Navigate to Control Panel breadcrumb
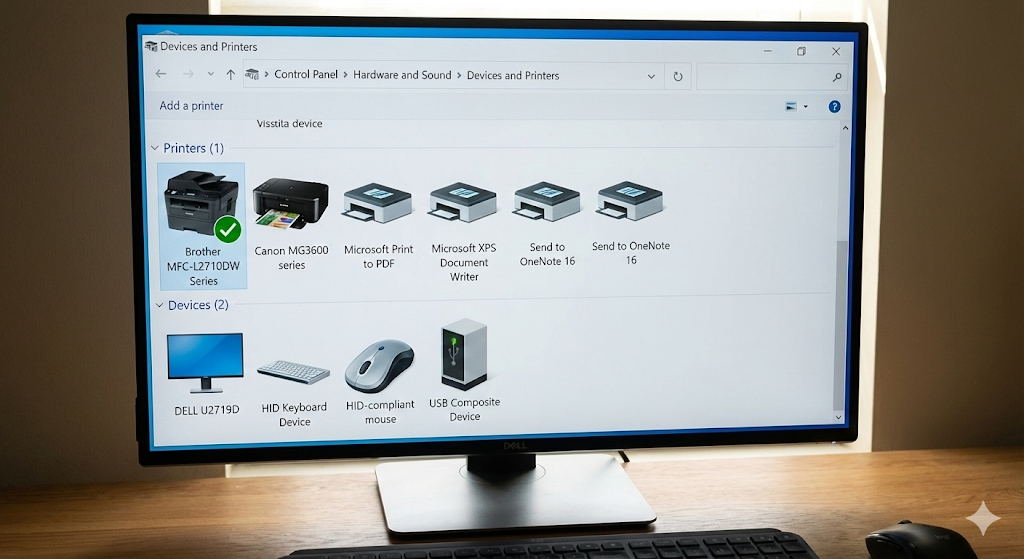Image resolution: width=1024 pixels, height=559 pixels. coord(306,74)
